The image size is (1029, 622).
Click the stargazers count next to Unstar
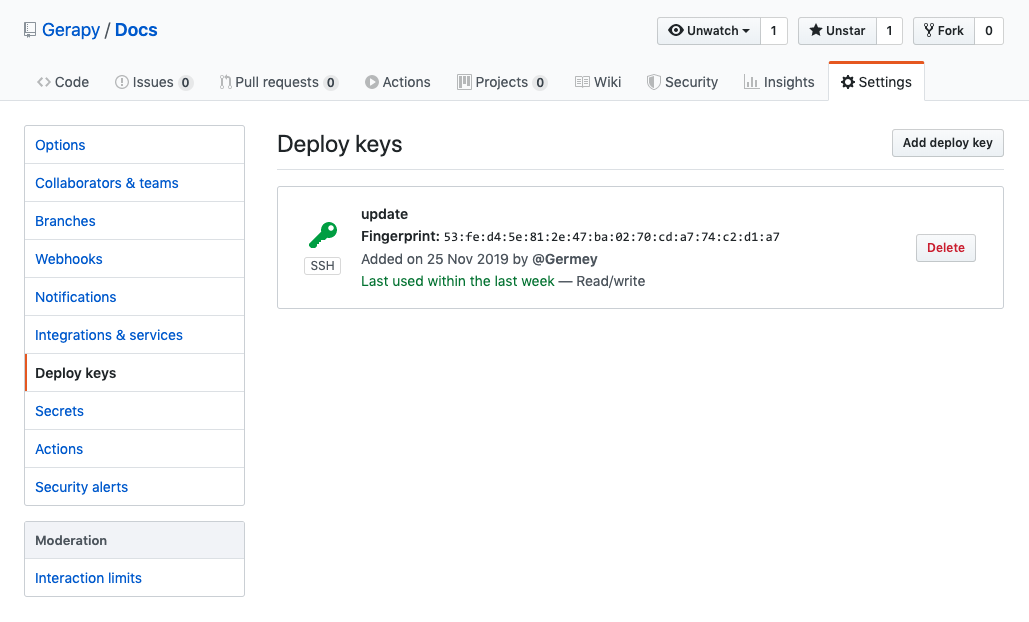tap(889, 31)
